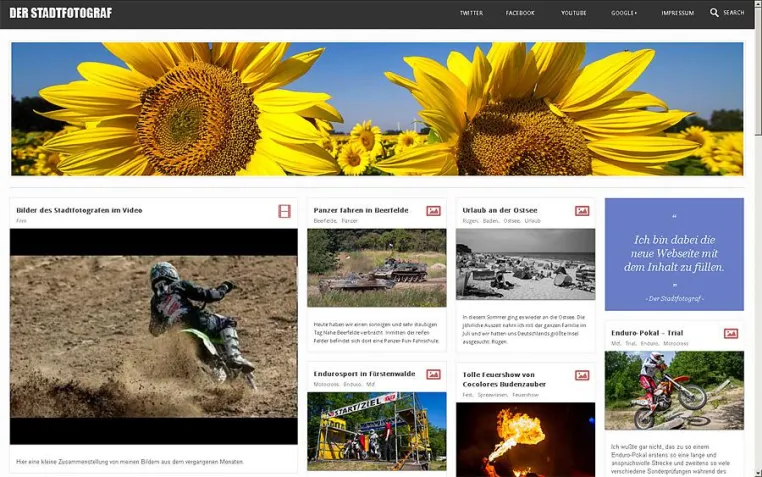Click the image icon on Enduro-Pokal – Trial

coord(731,333)
